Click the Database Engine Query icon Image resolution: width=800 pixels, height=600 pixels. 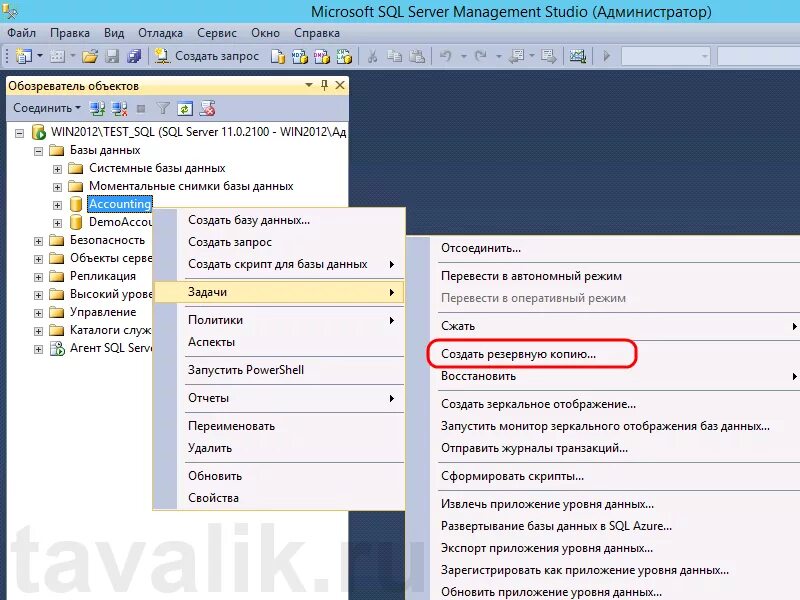pos(278,56)
